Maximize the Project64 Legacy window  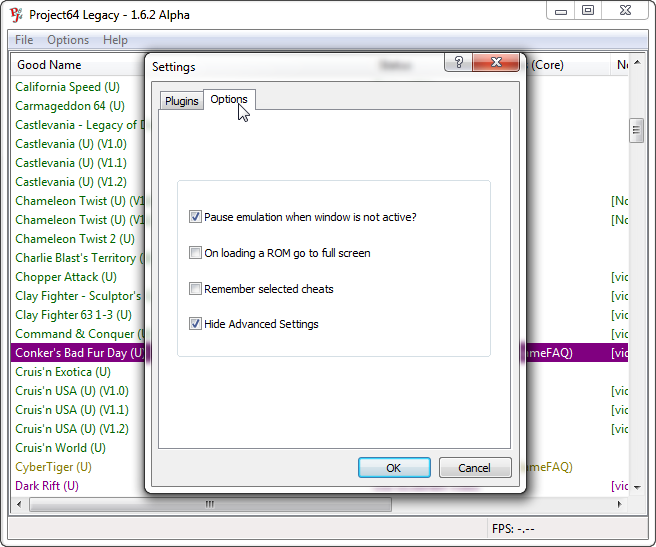coord(588,11)
